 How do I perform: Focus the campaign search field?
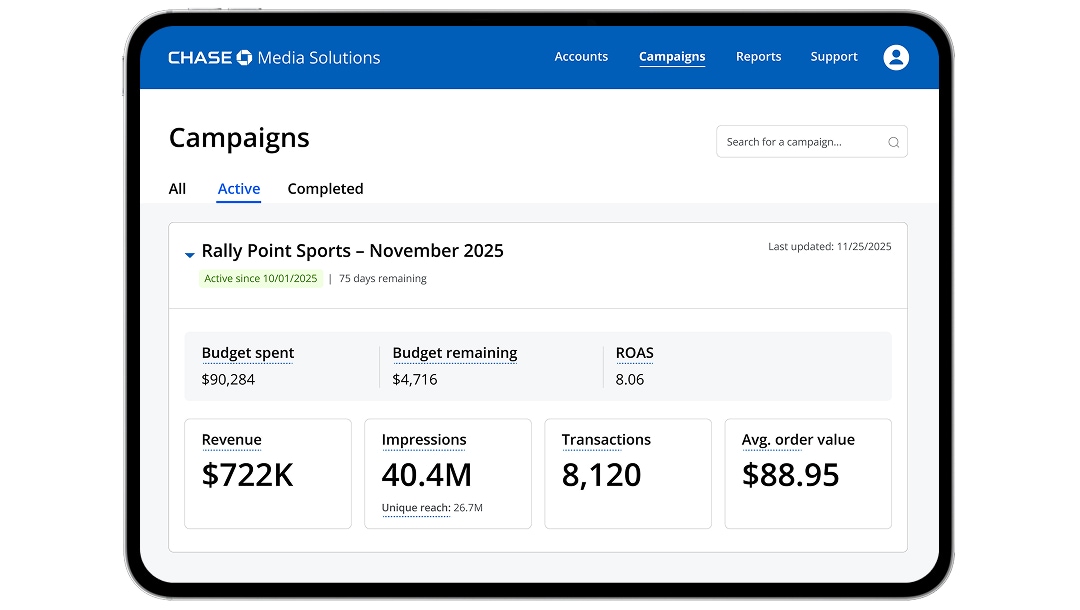800,142
